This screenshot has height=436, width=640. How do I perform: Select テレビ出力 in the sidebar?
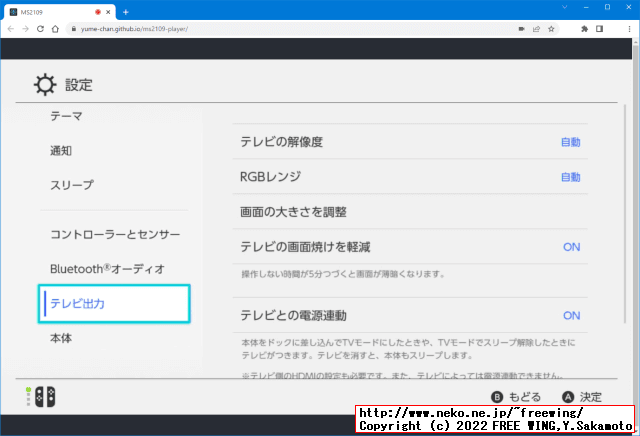pos(114,304)
